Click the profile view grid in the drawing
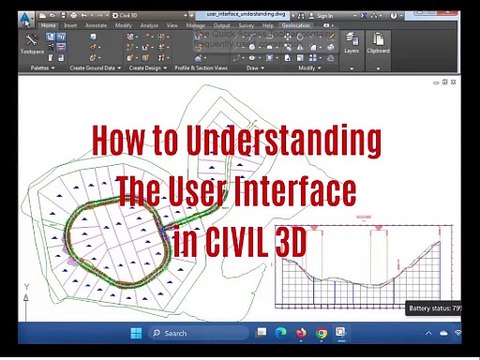 (363, 267)
